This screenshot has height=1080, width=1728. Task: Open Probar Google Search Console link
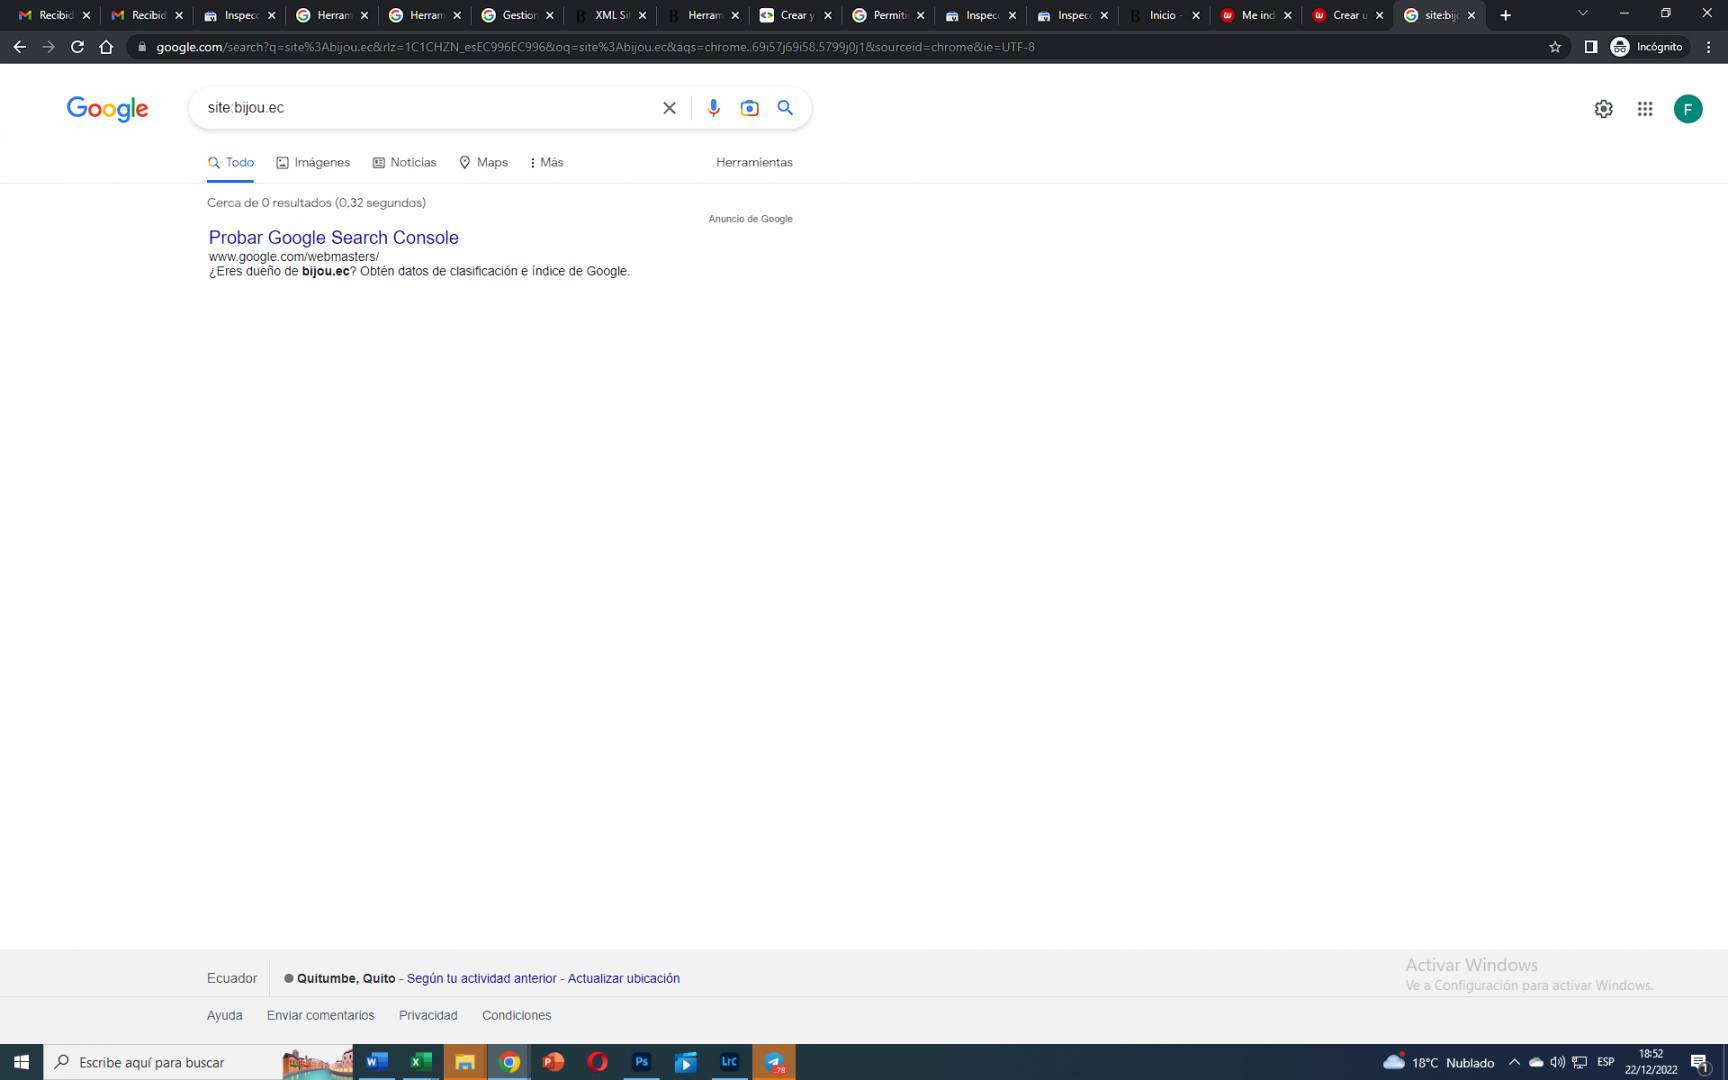pos(334,237)
